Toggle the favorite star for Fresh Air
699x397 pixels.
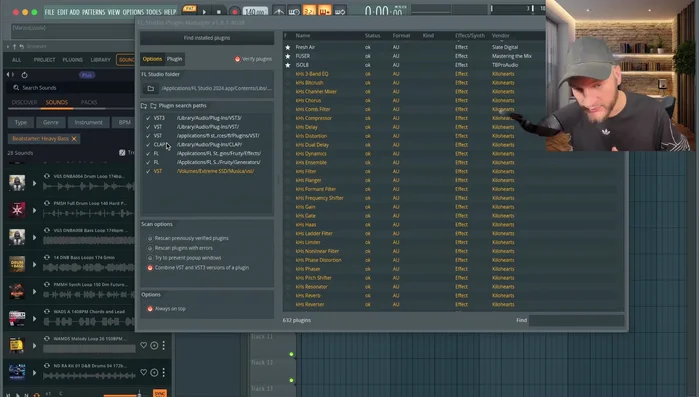coord(288,47)
